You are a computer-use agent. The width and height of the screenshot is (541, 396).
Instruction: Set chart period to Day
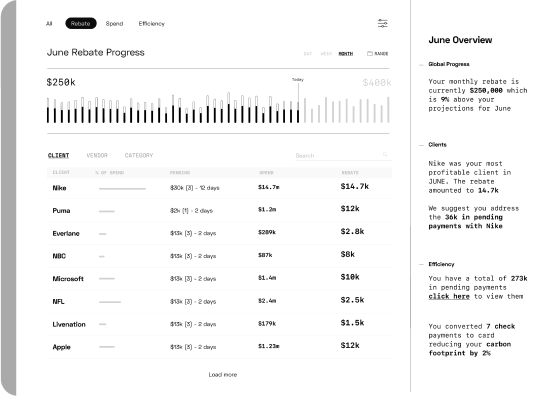click(x=307, y=54)
